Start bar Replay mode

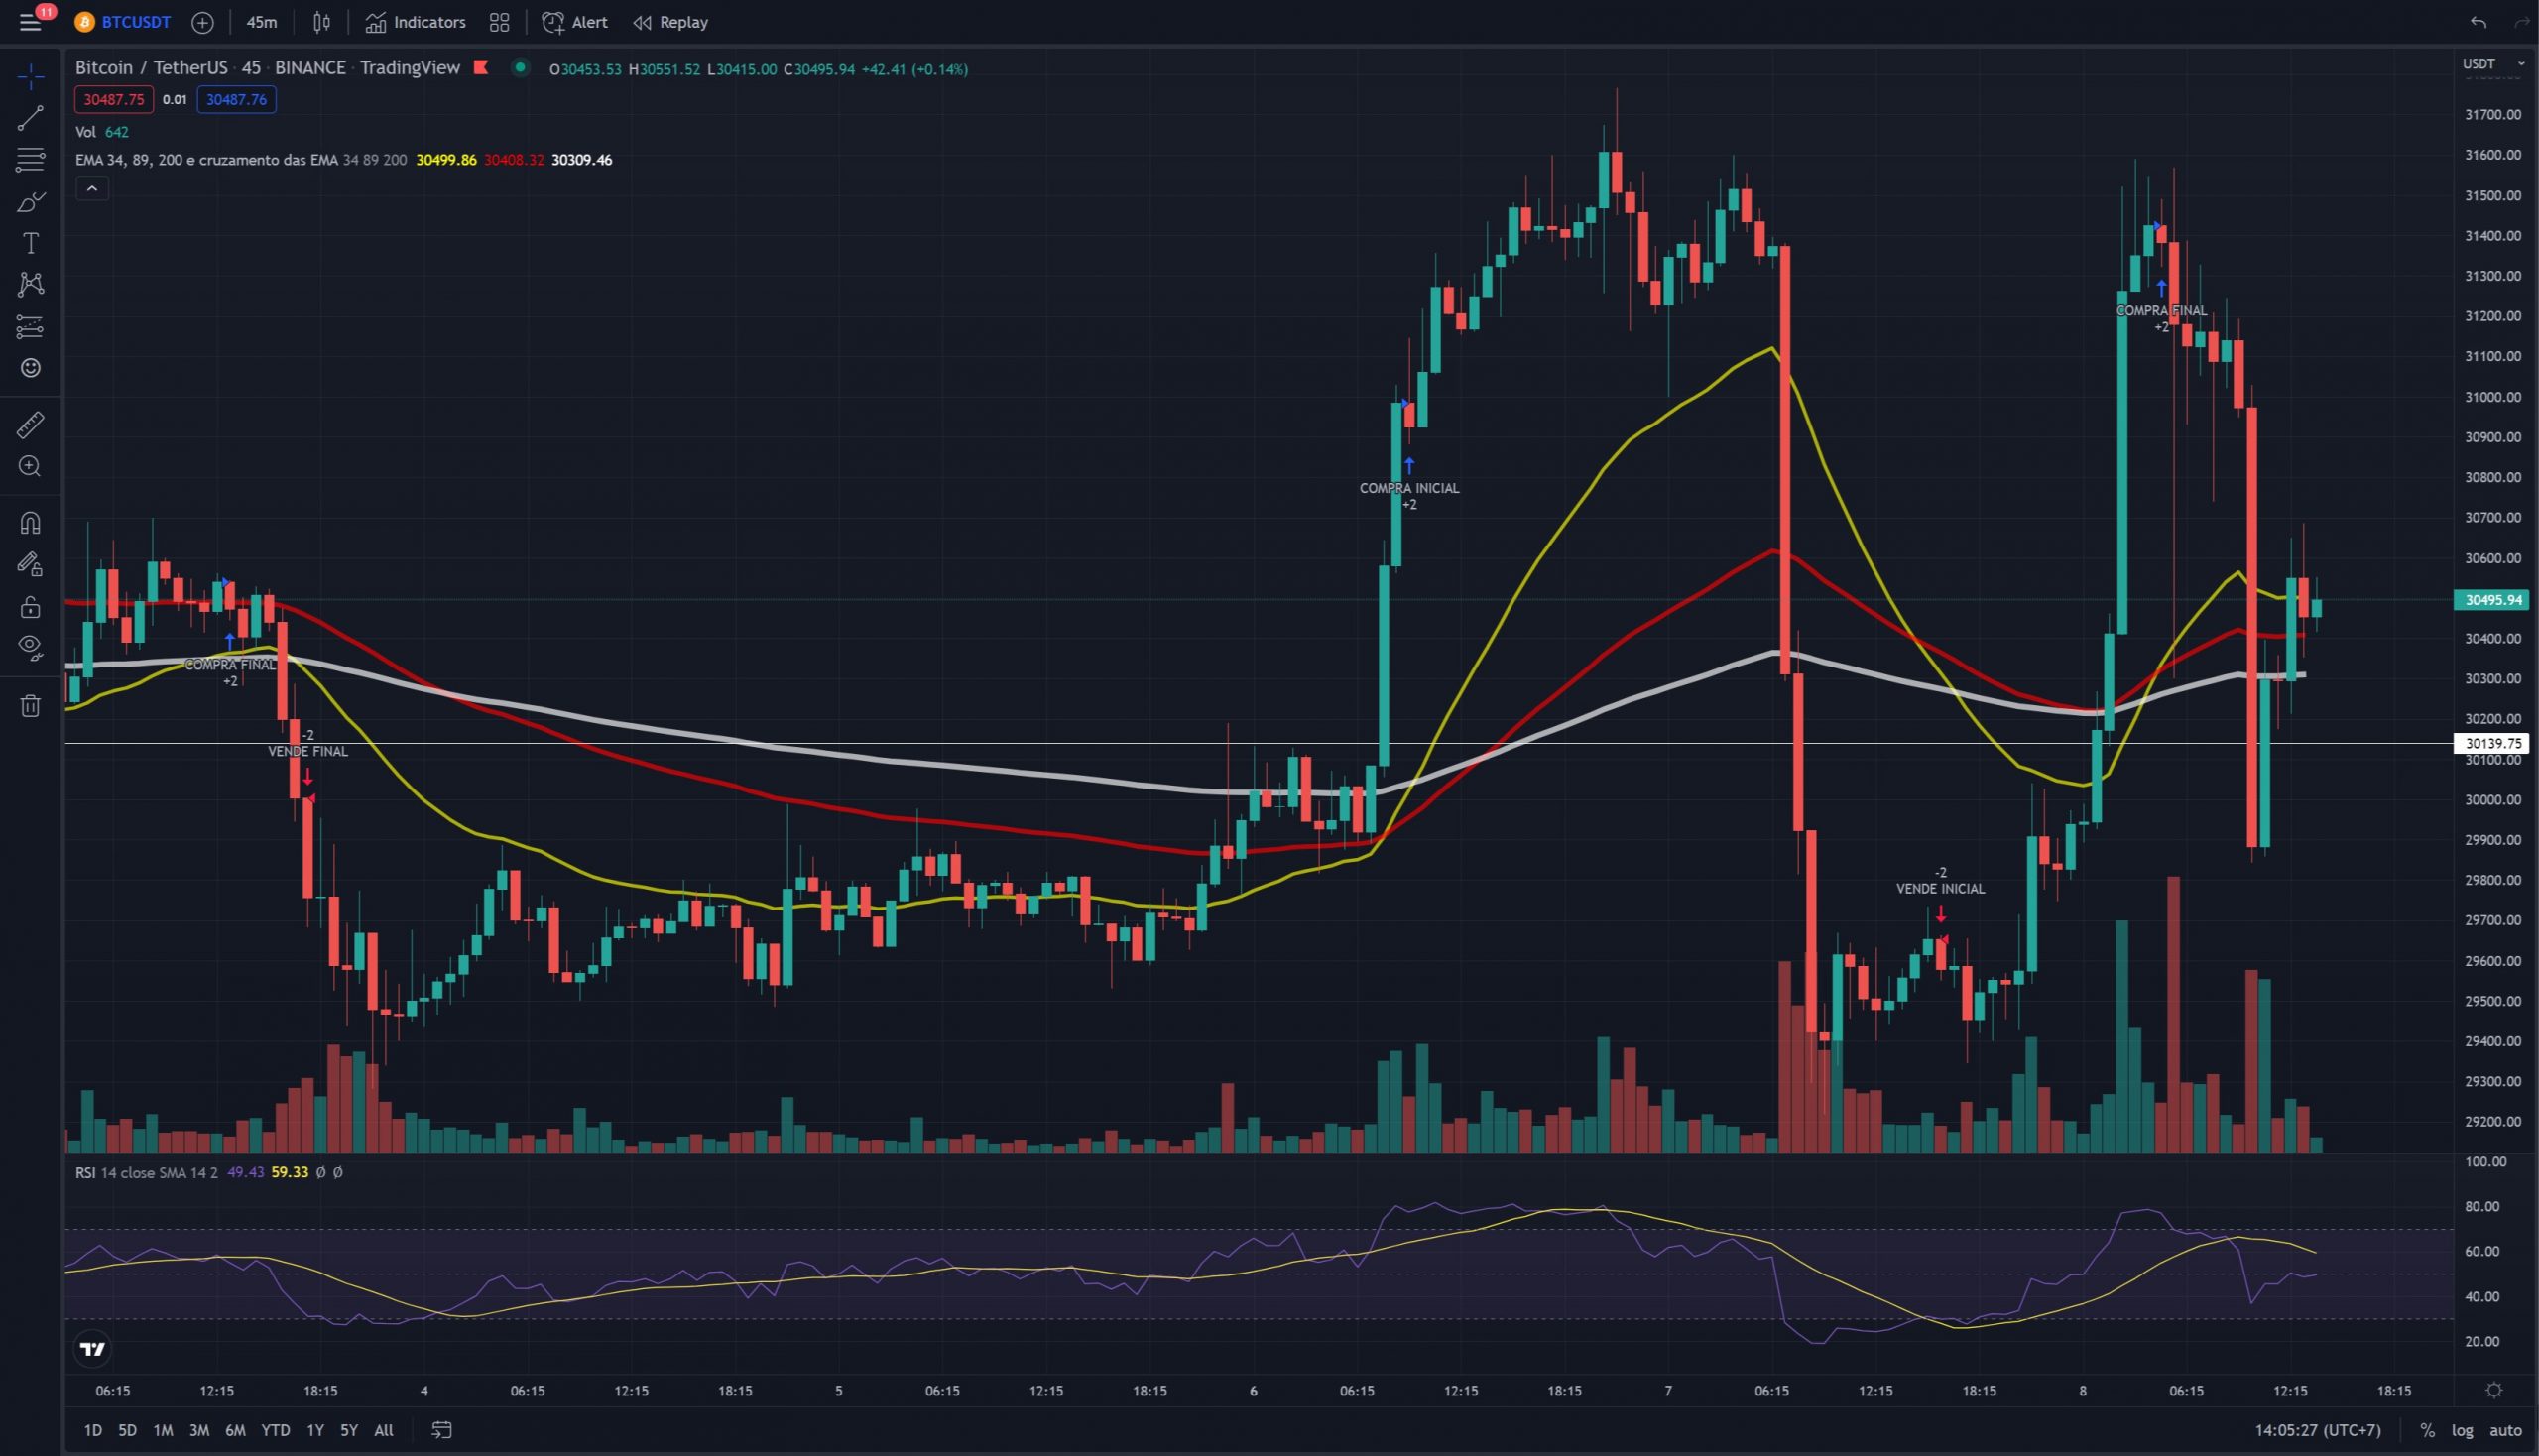pos(670,22)
